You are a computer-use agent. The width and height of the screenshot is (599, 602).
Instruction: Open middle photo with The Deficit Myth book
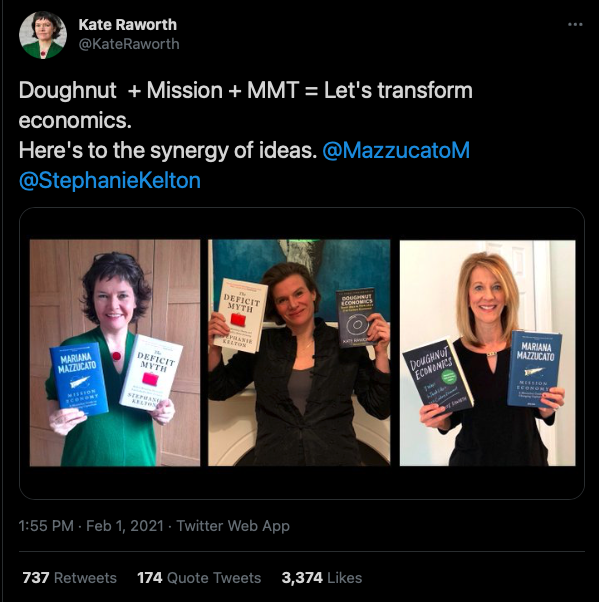(x=299, y=353)
